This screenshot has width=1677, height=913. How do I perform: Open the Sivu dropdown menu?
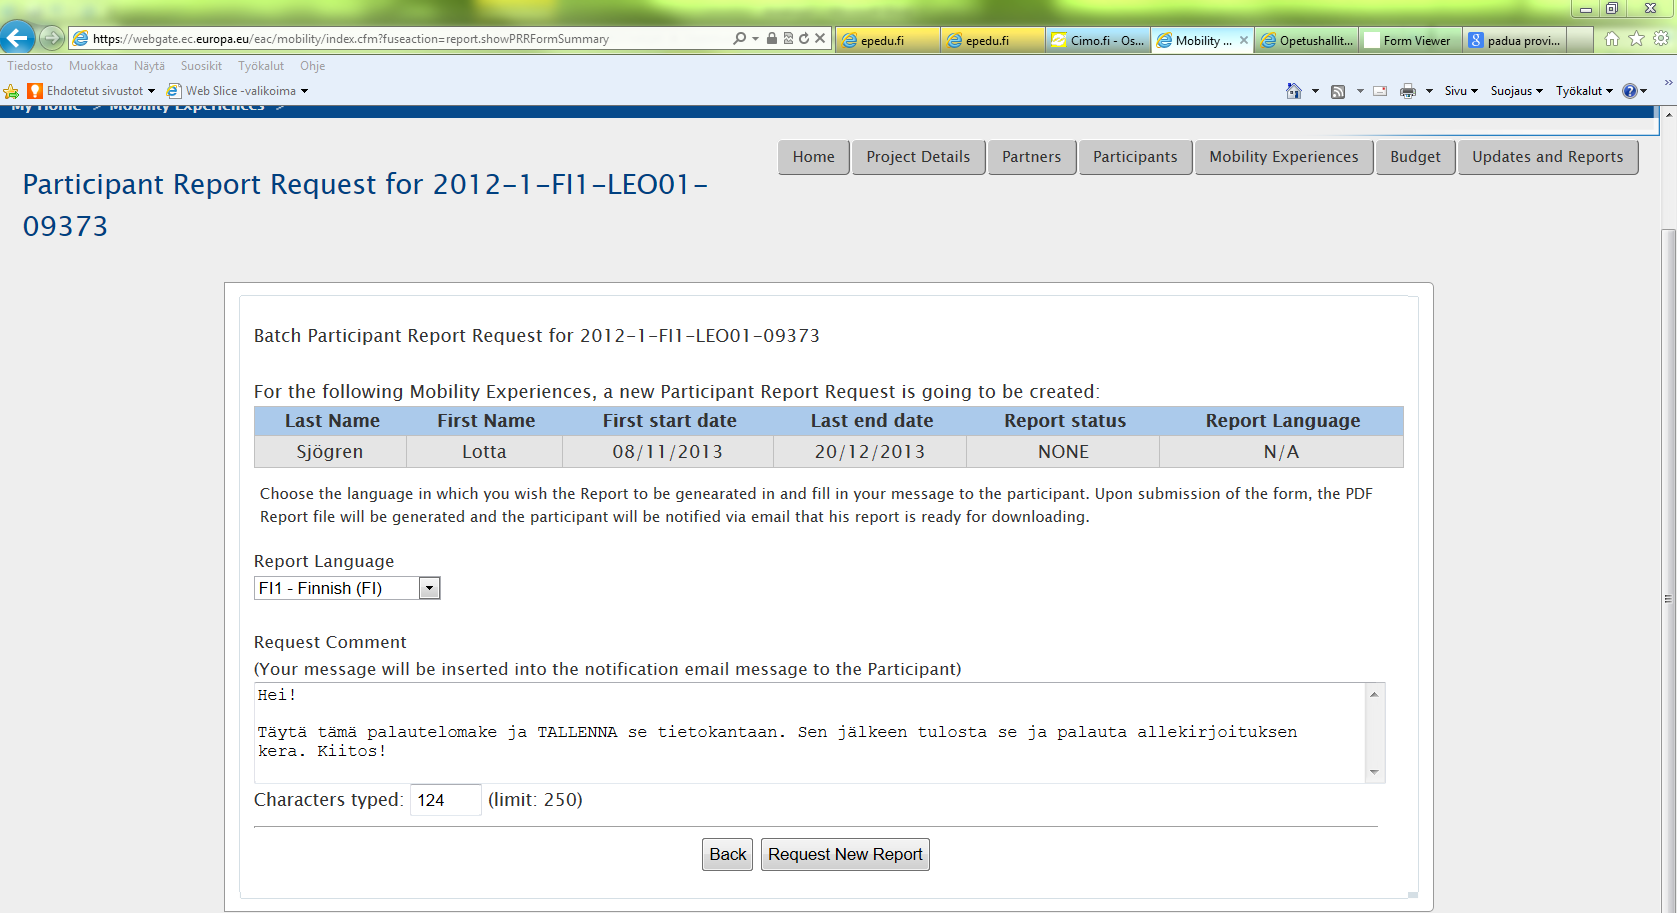click(1461, 91)
